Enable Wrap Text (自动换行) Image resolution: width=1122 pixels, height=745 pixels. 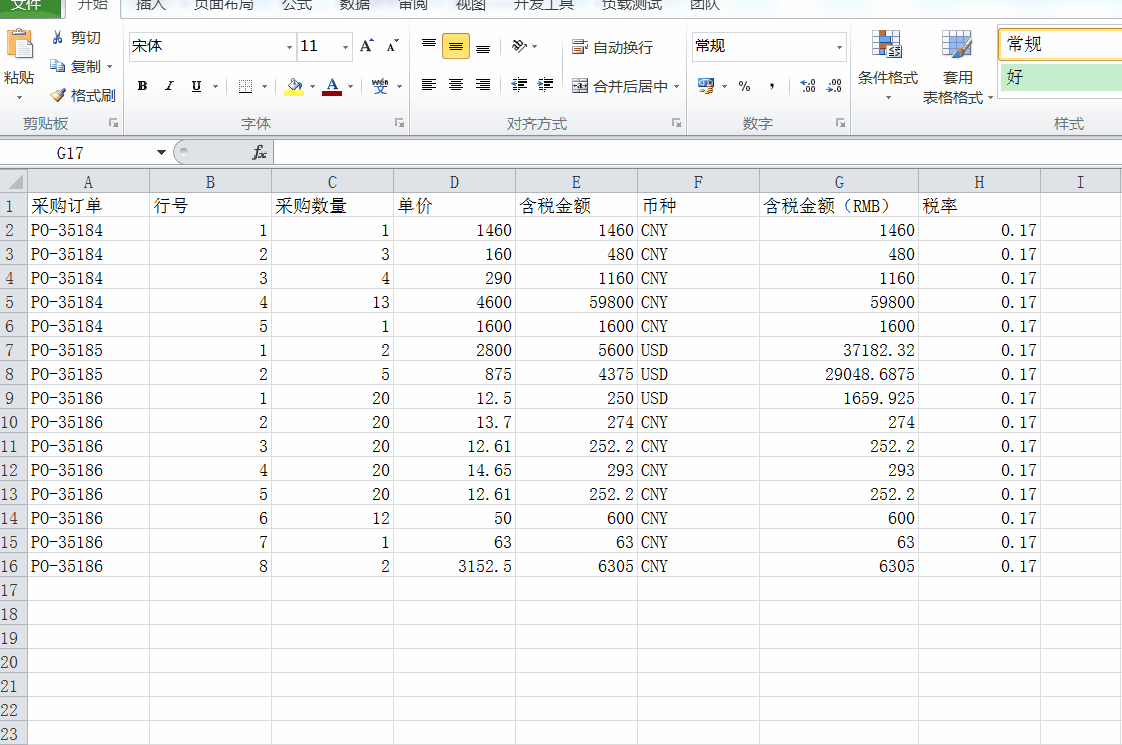pos(613,47)
